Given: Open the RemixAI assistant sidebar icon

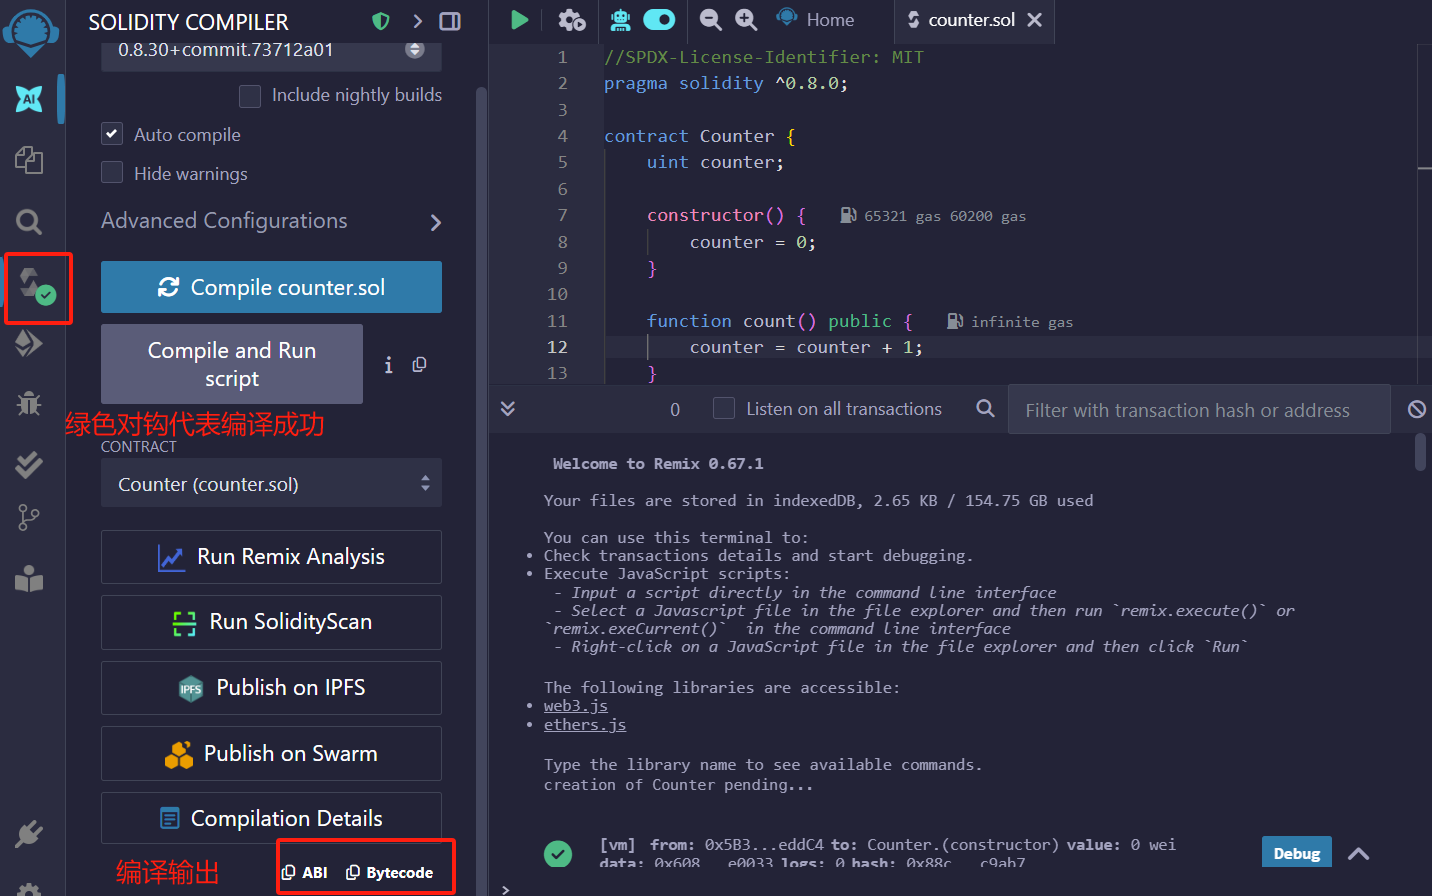Looking at the screenshot, I should 29,98.
